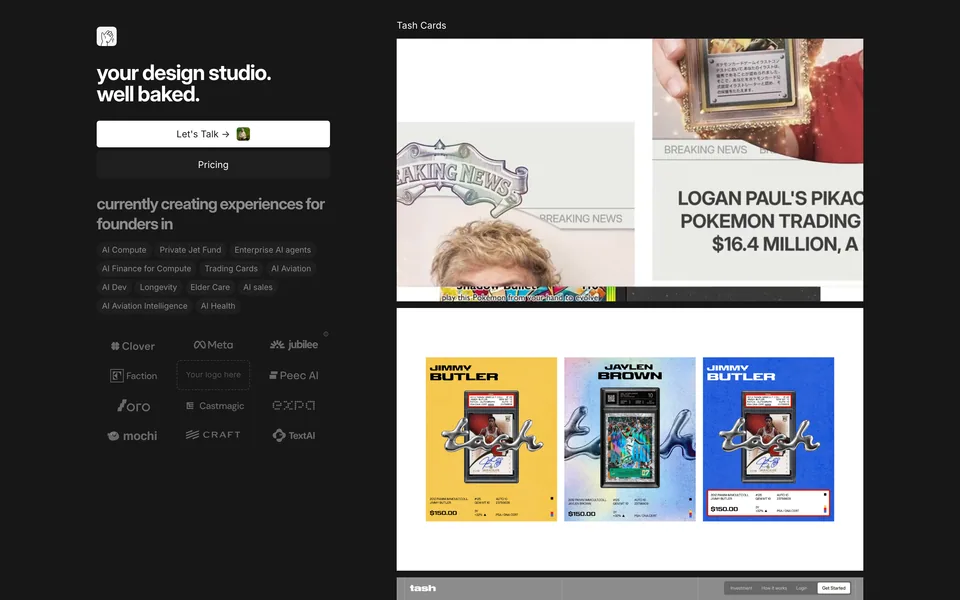960x600 pixels.
Task: Click the oro client logo
Action: point(133,405)
